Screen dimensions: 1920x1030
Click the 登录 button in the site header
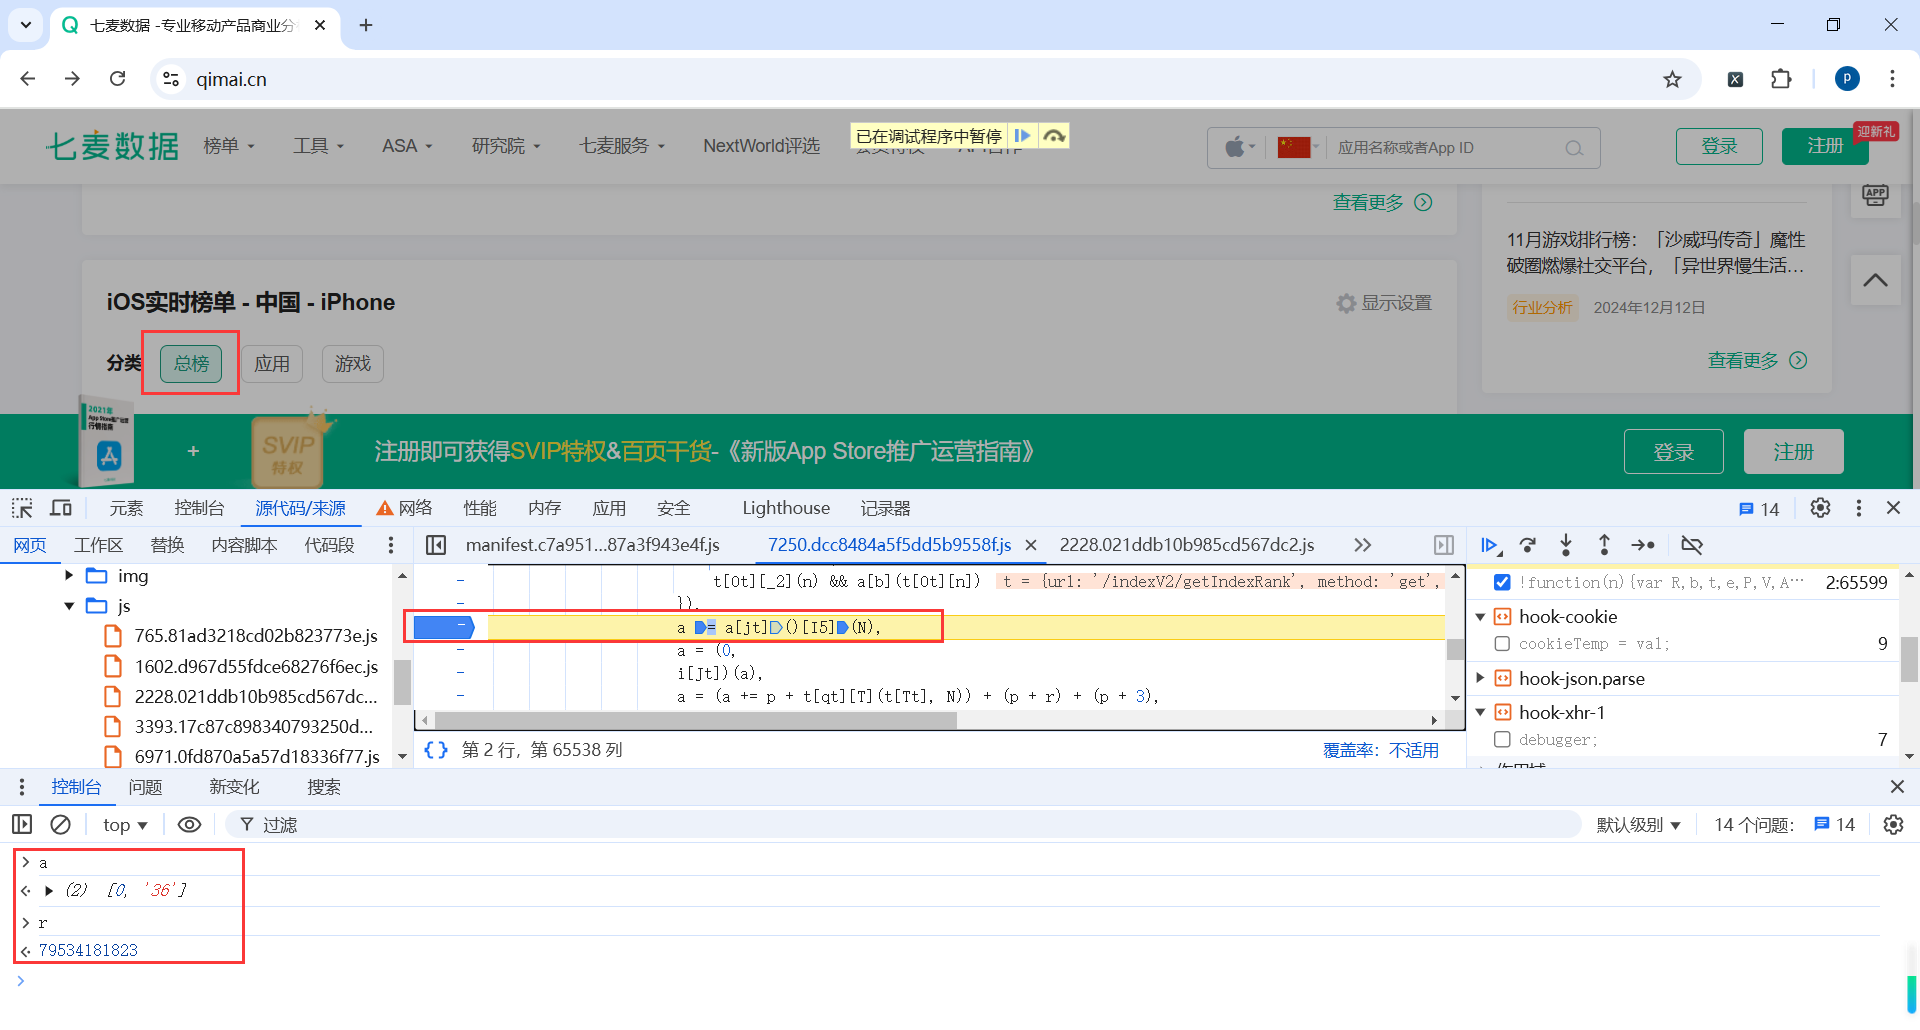pos(1719,146)
